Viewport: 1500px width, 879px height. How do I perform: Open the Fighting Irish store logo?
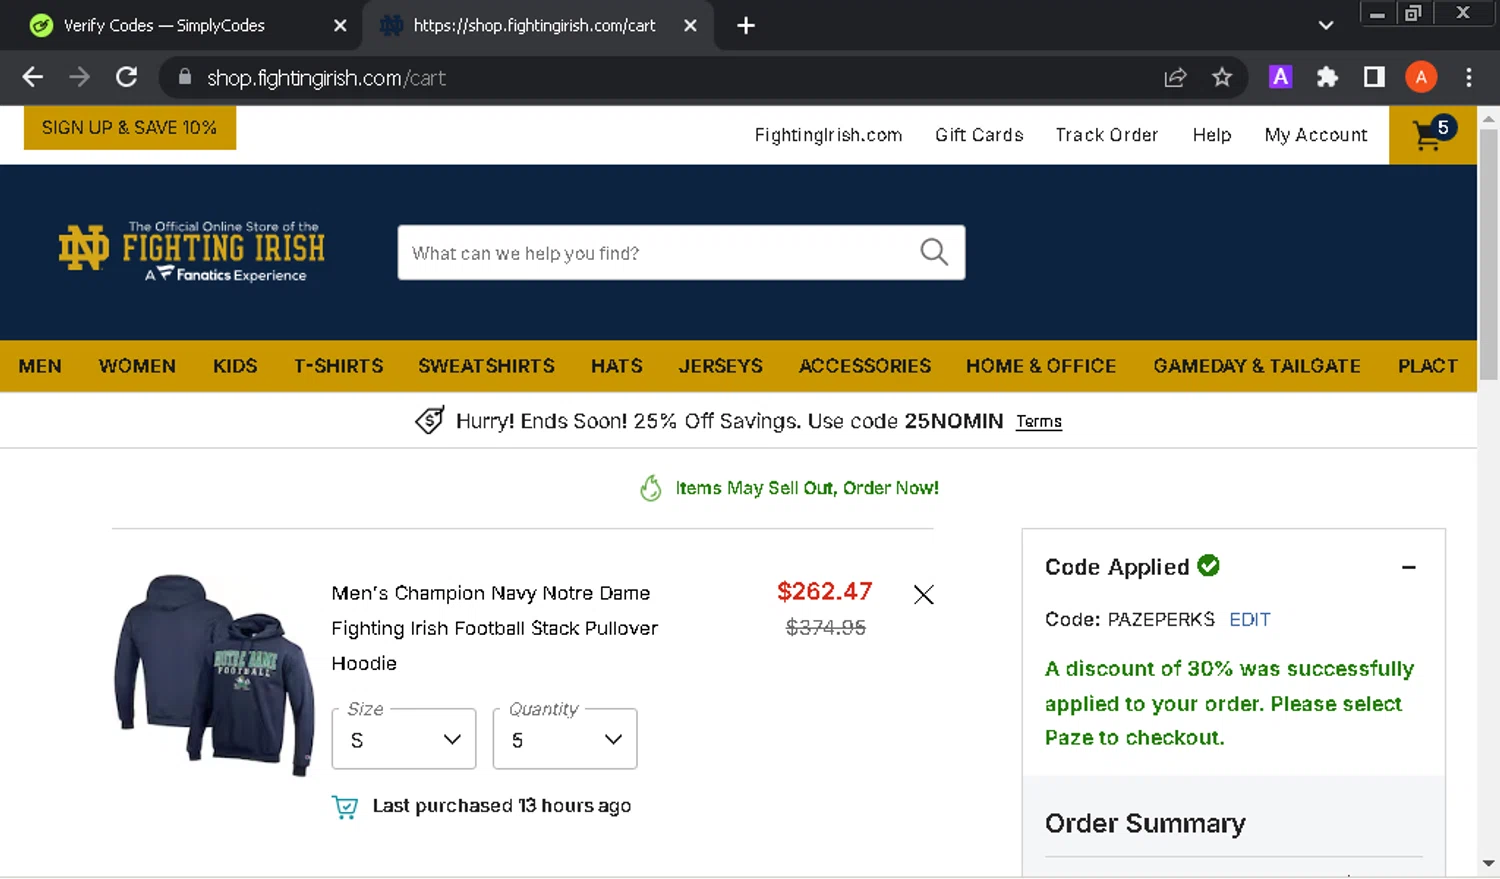tap(192, 250)
